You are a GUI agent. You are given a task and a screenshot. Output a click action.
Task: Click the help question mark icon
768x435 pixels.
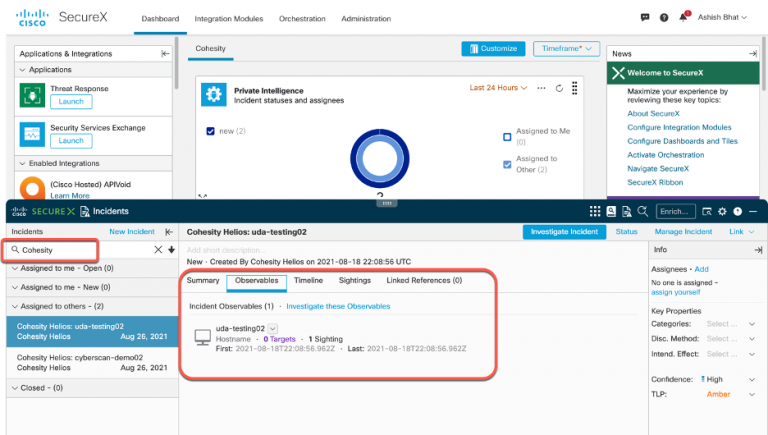coord(664,17)
